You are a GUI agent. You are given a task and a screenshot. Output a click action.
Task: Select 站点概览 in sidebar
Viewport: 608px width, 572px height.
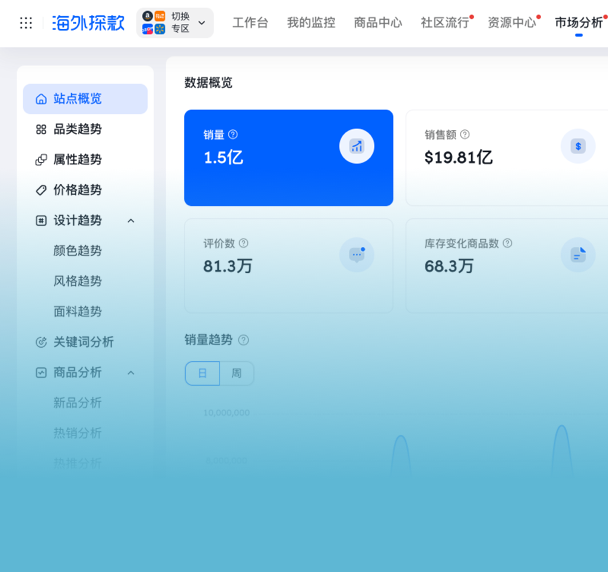85,99
